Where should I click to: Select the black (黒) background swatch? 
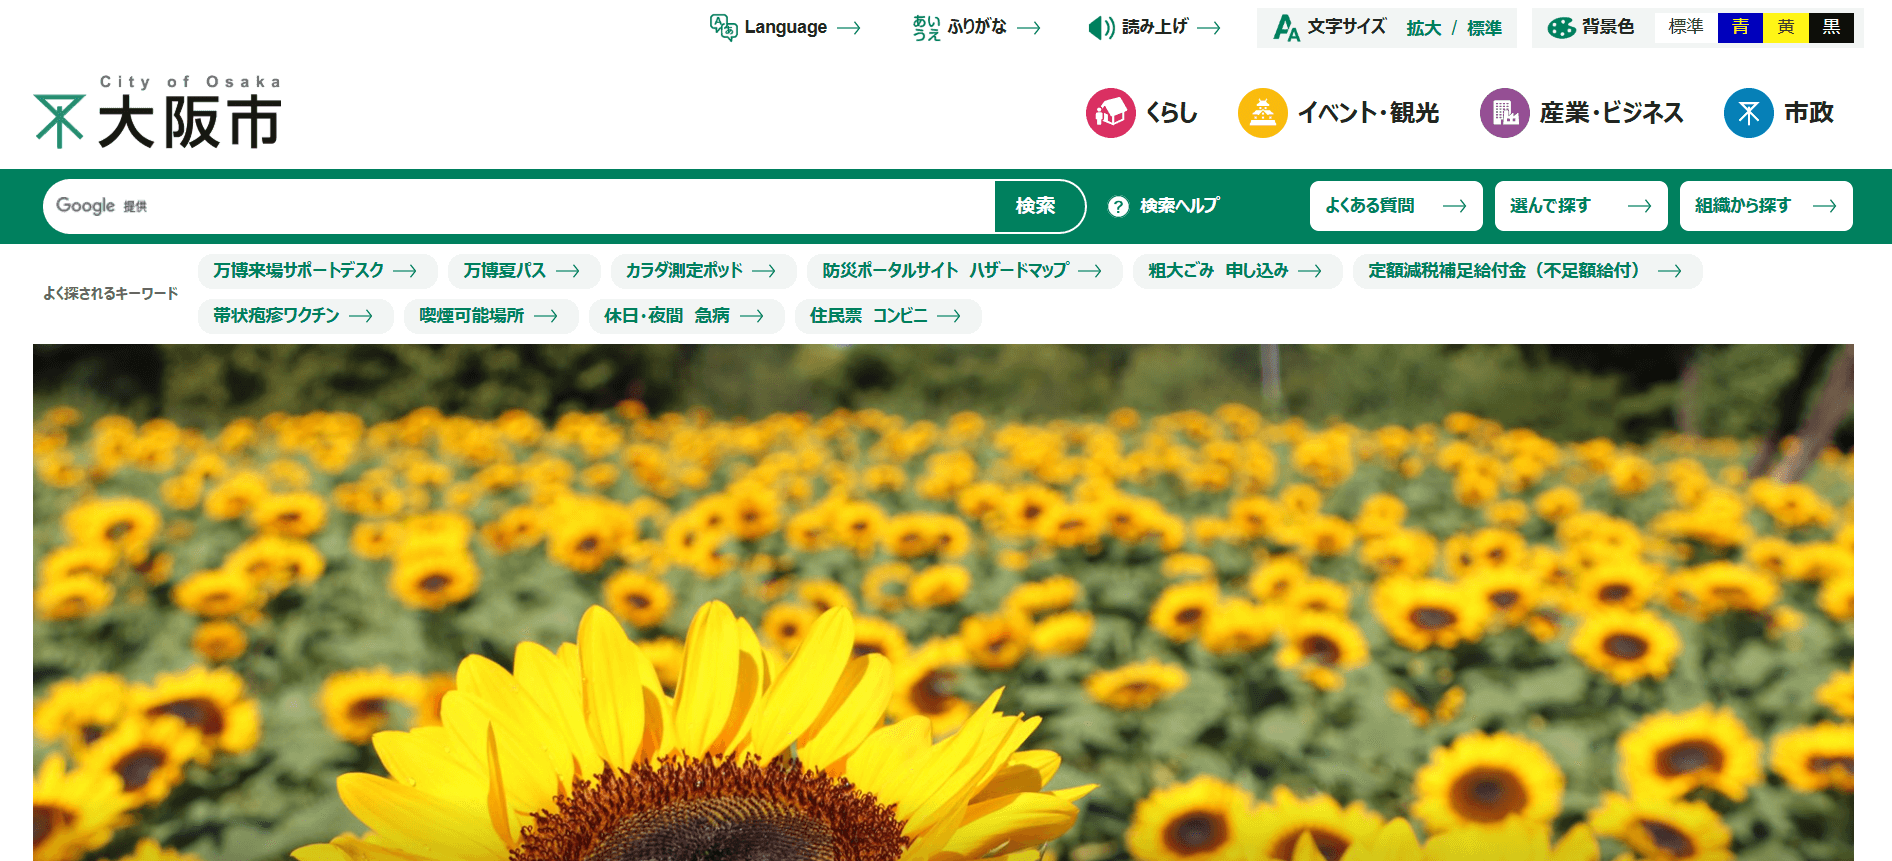[x=1831, y=27]
